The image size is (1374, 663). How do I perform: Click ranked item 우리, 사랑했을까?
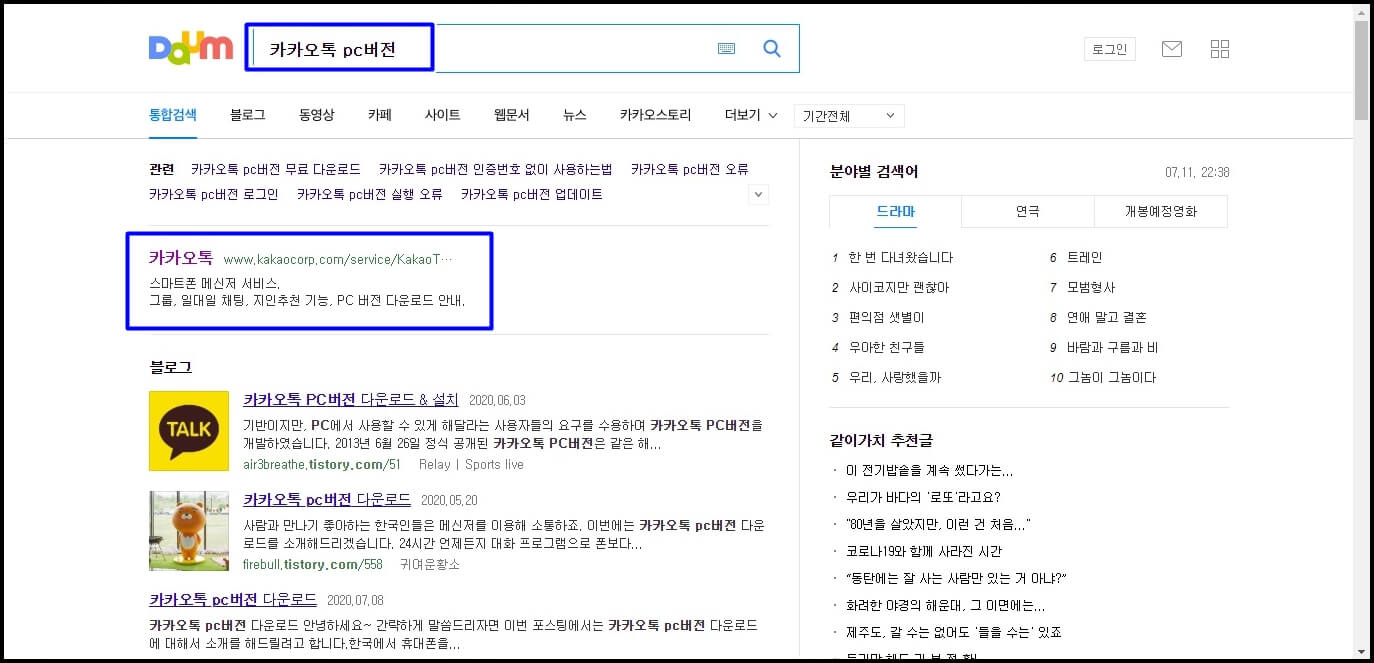894,377
